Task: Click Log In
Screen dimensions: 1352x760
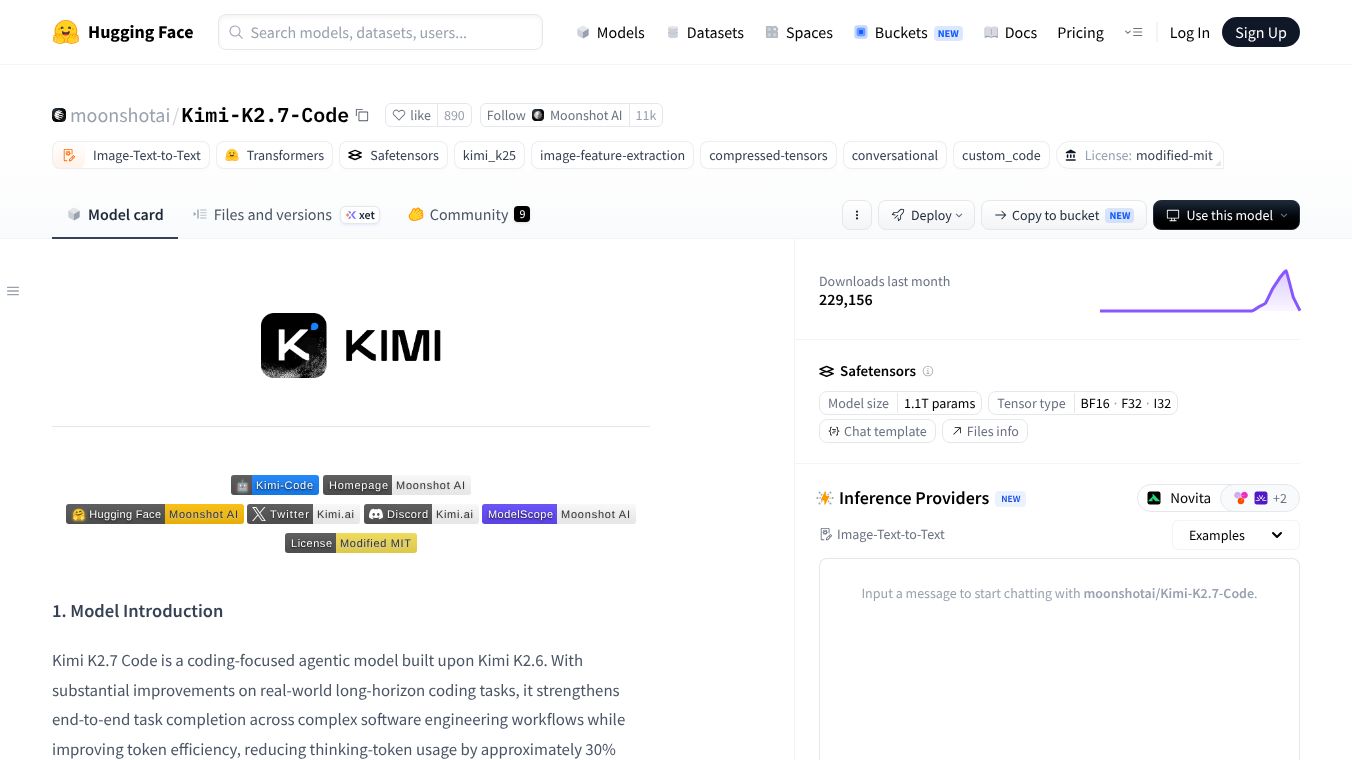Action: 1189,33
